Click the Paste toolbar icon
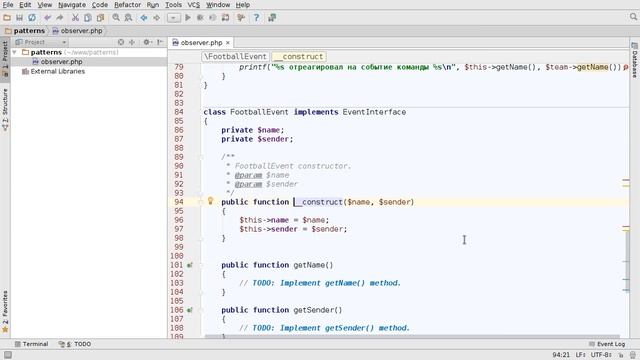The height and width of the screenshot is (360, 640). (100, 18)
